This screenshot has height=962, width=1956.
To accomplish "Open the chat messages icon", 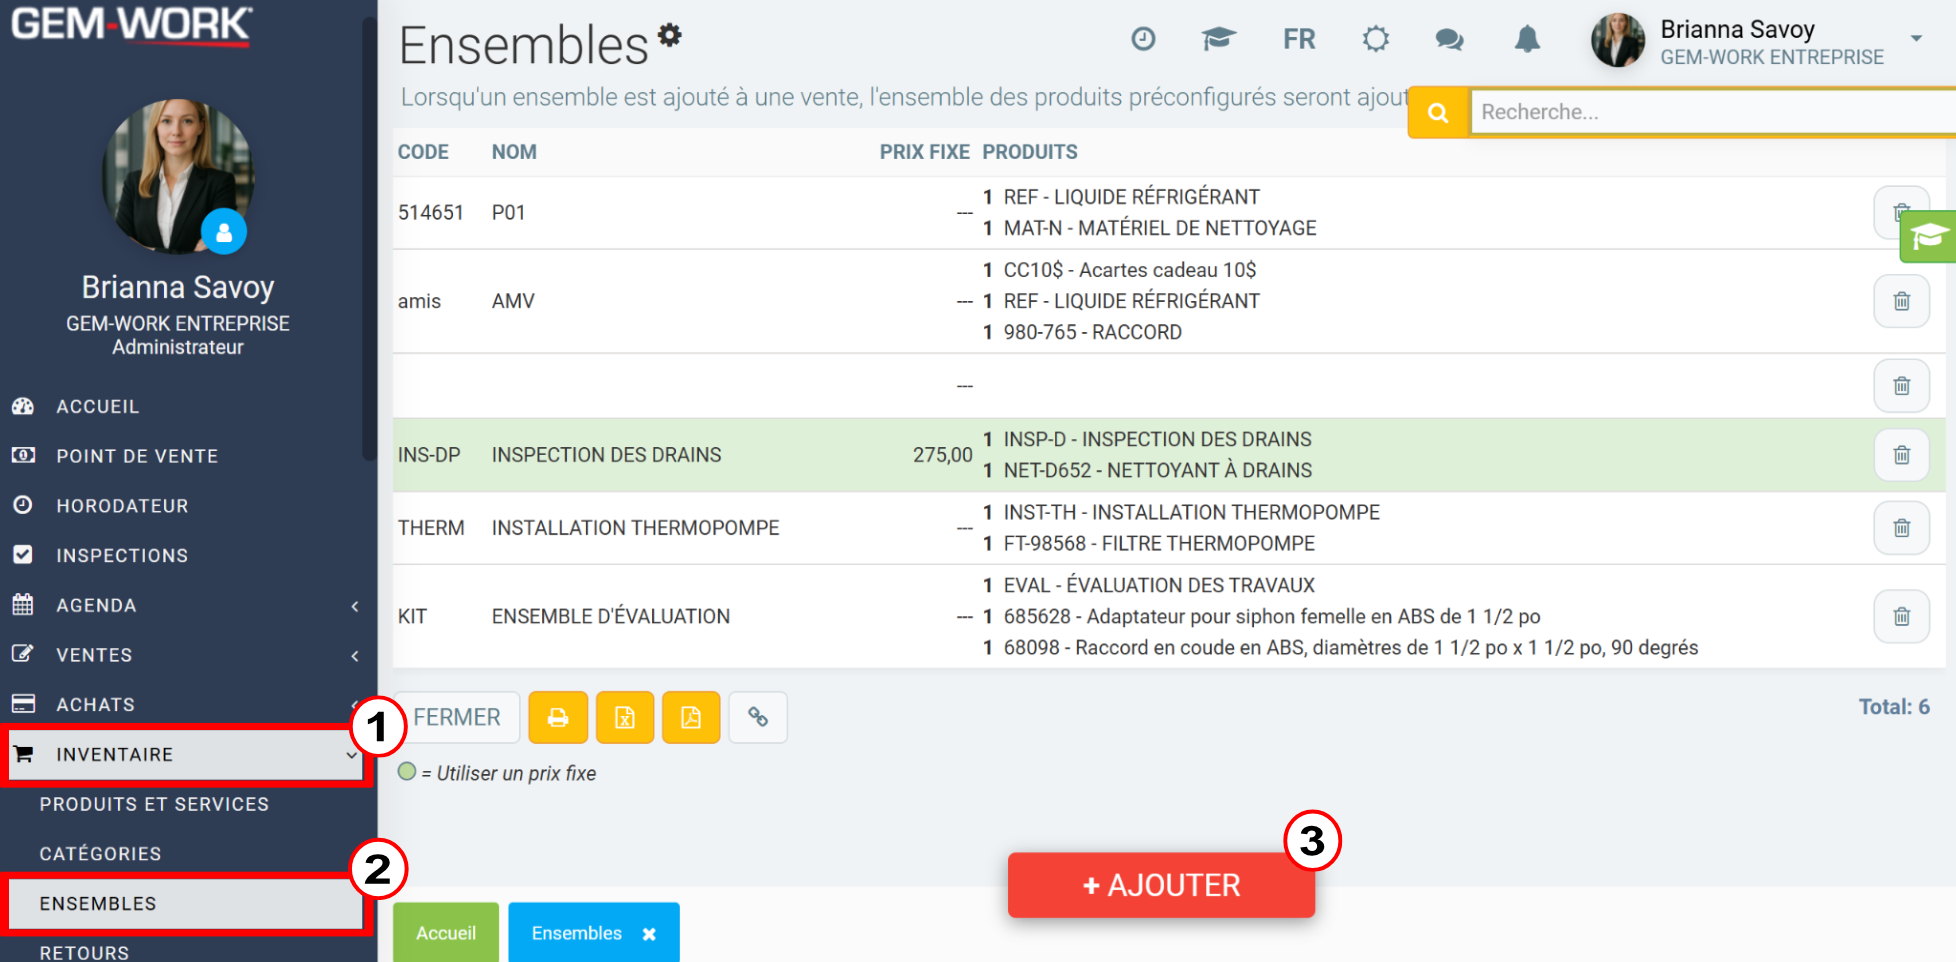I will (x=1449, y=40).
